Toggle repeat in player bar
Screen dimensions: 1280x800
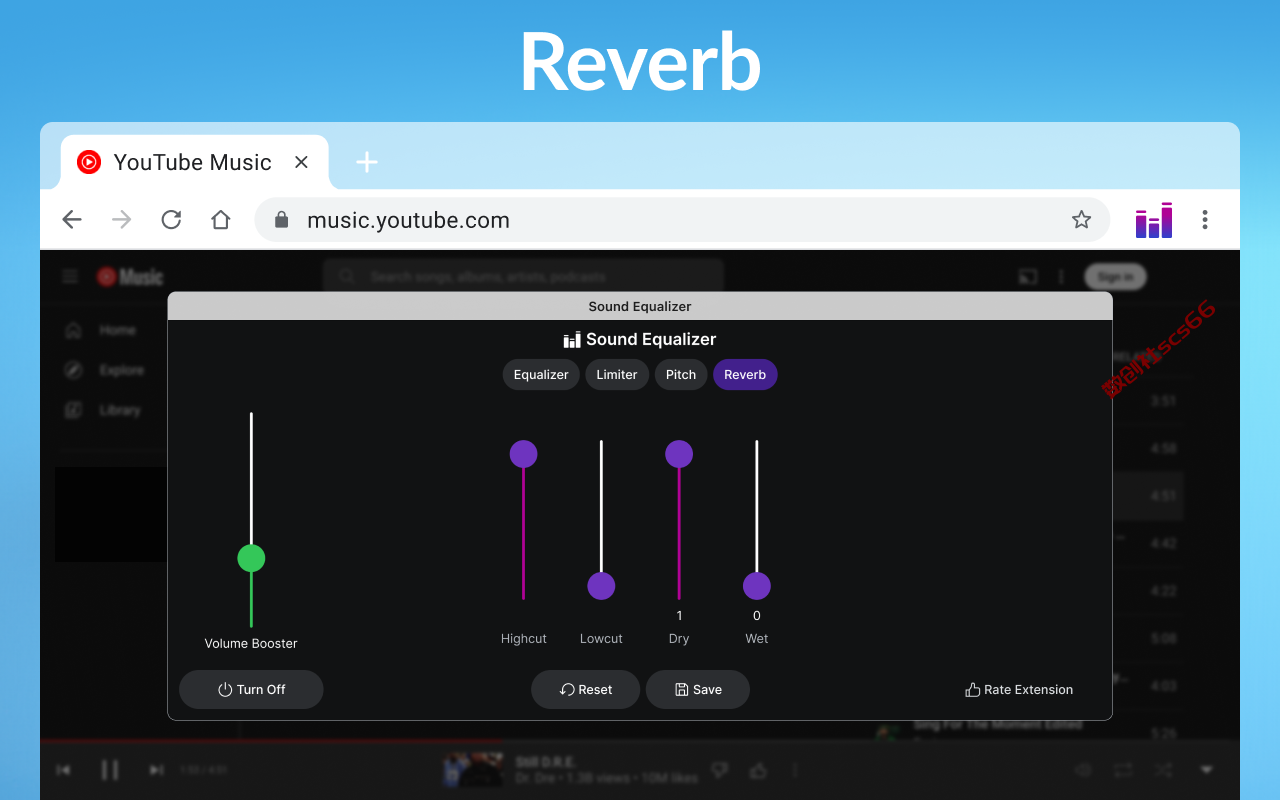[x=1123, y=770]
